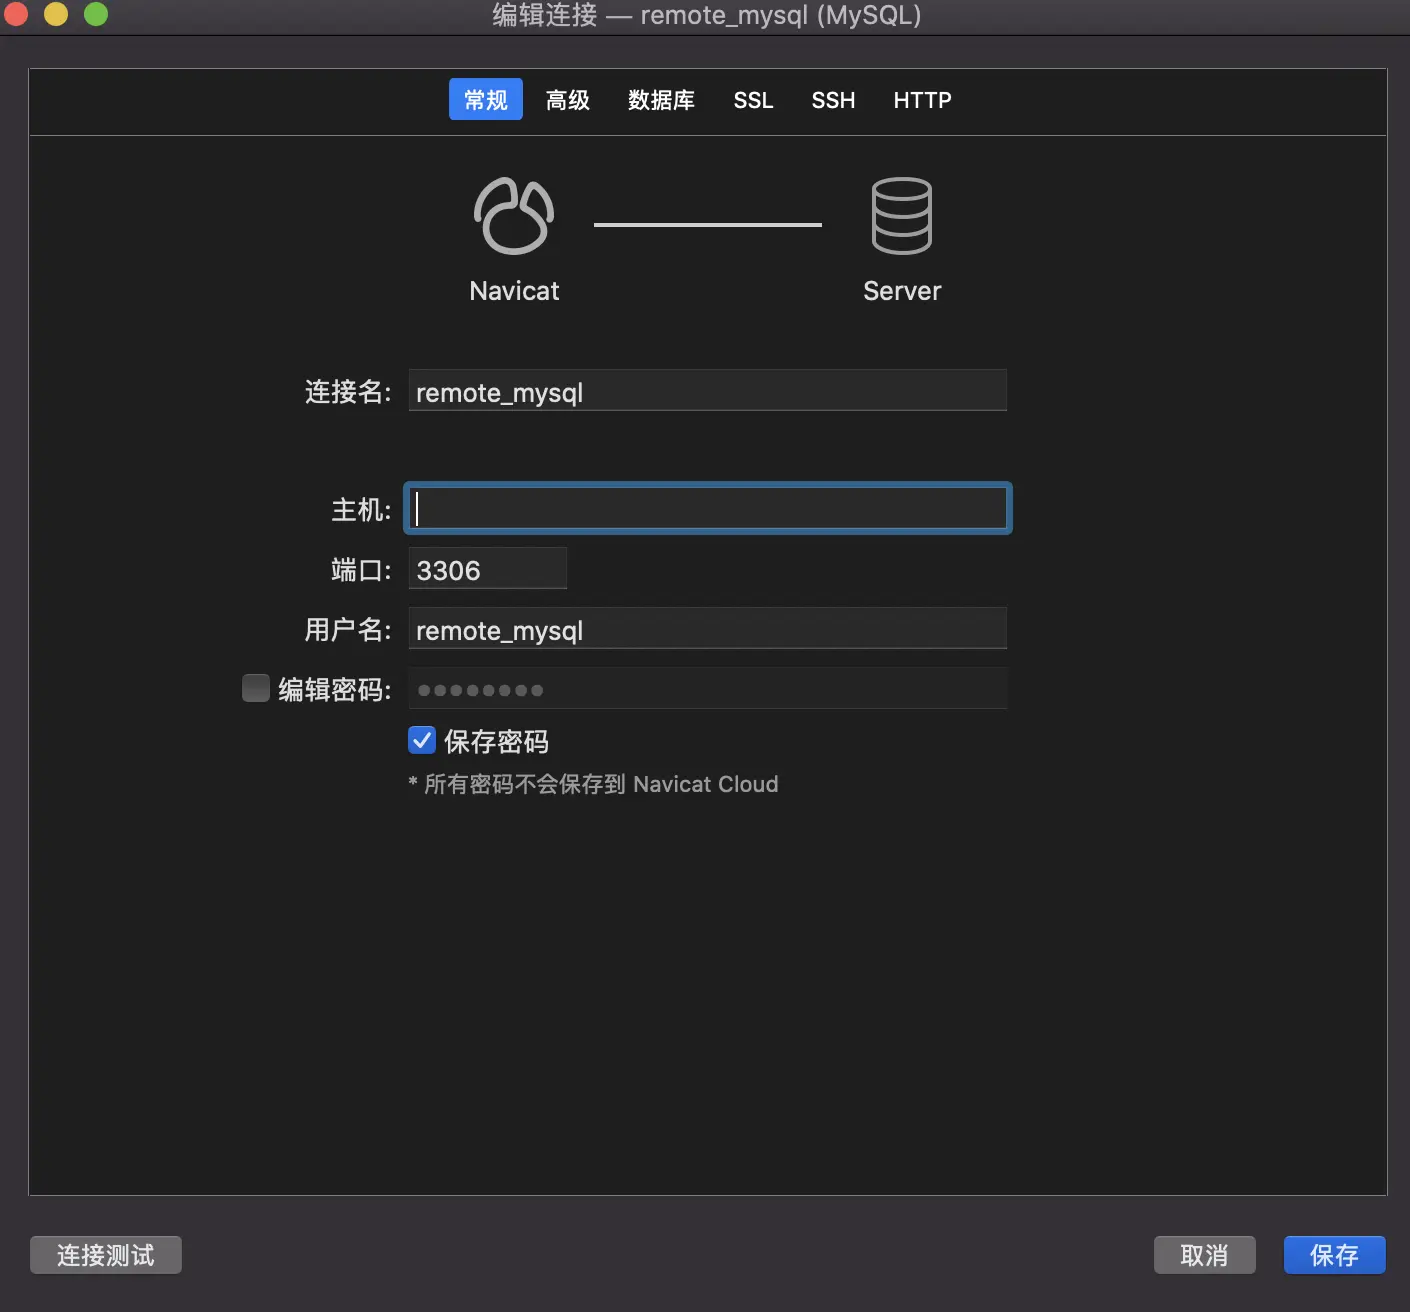Uncheck the 保存密码 checkbox
The image size is (1410, 1312).
tap(422, 740)
